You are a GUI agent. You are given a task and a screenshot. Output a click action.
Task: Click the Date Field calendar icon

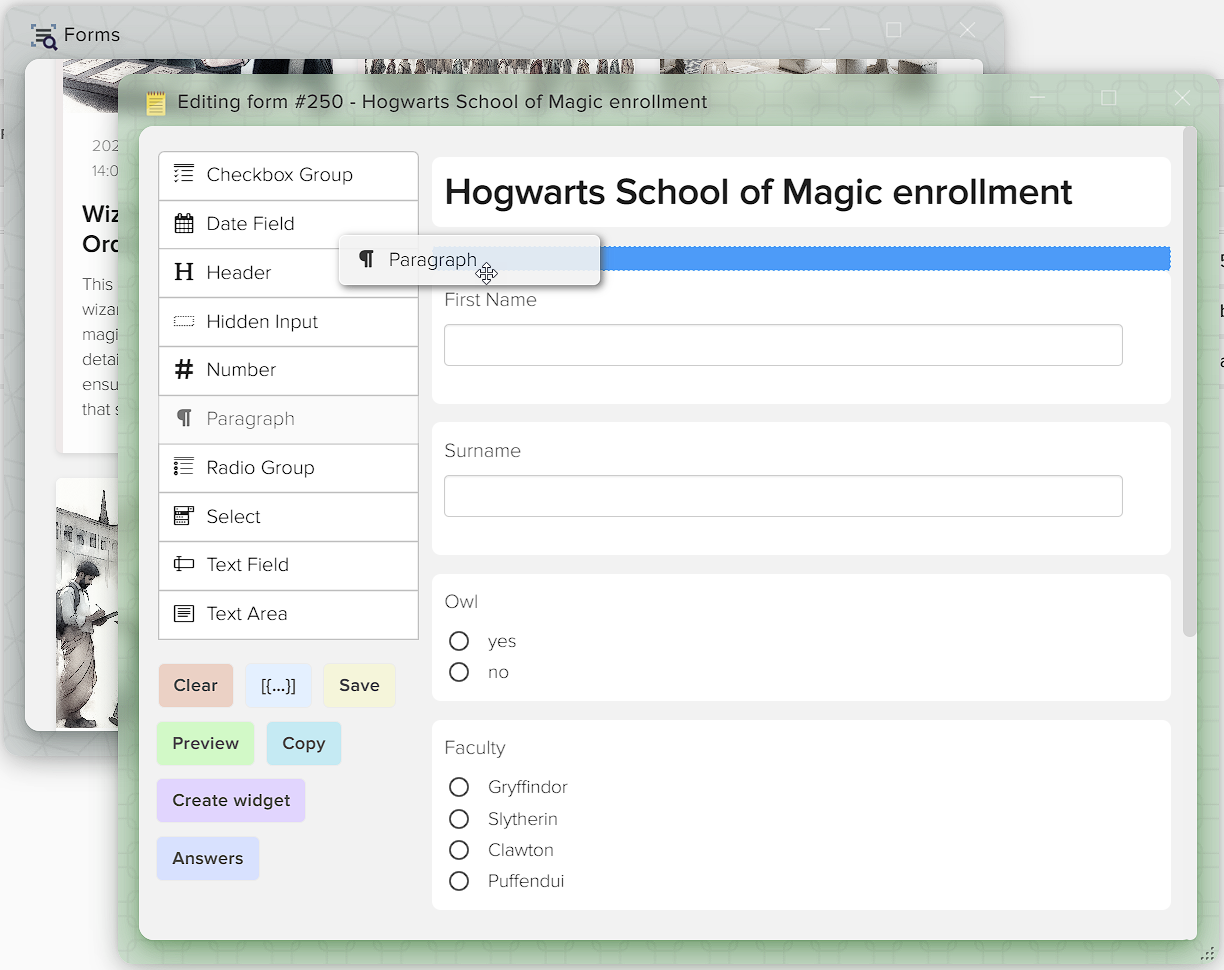pos(184,223)
